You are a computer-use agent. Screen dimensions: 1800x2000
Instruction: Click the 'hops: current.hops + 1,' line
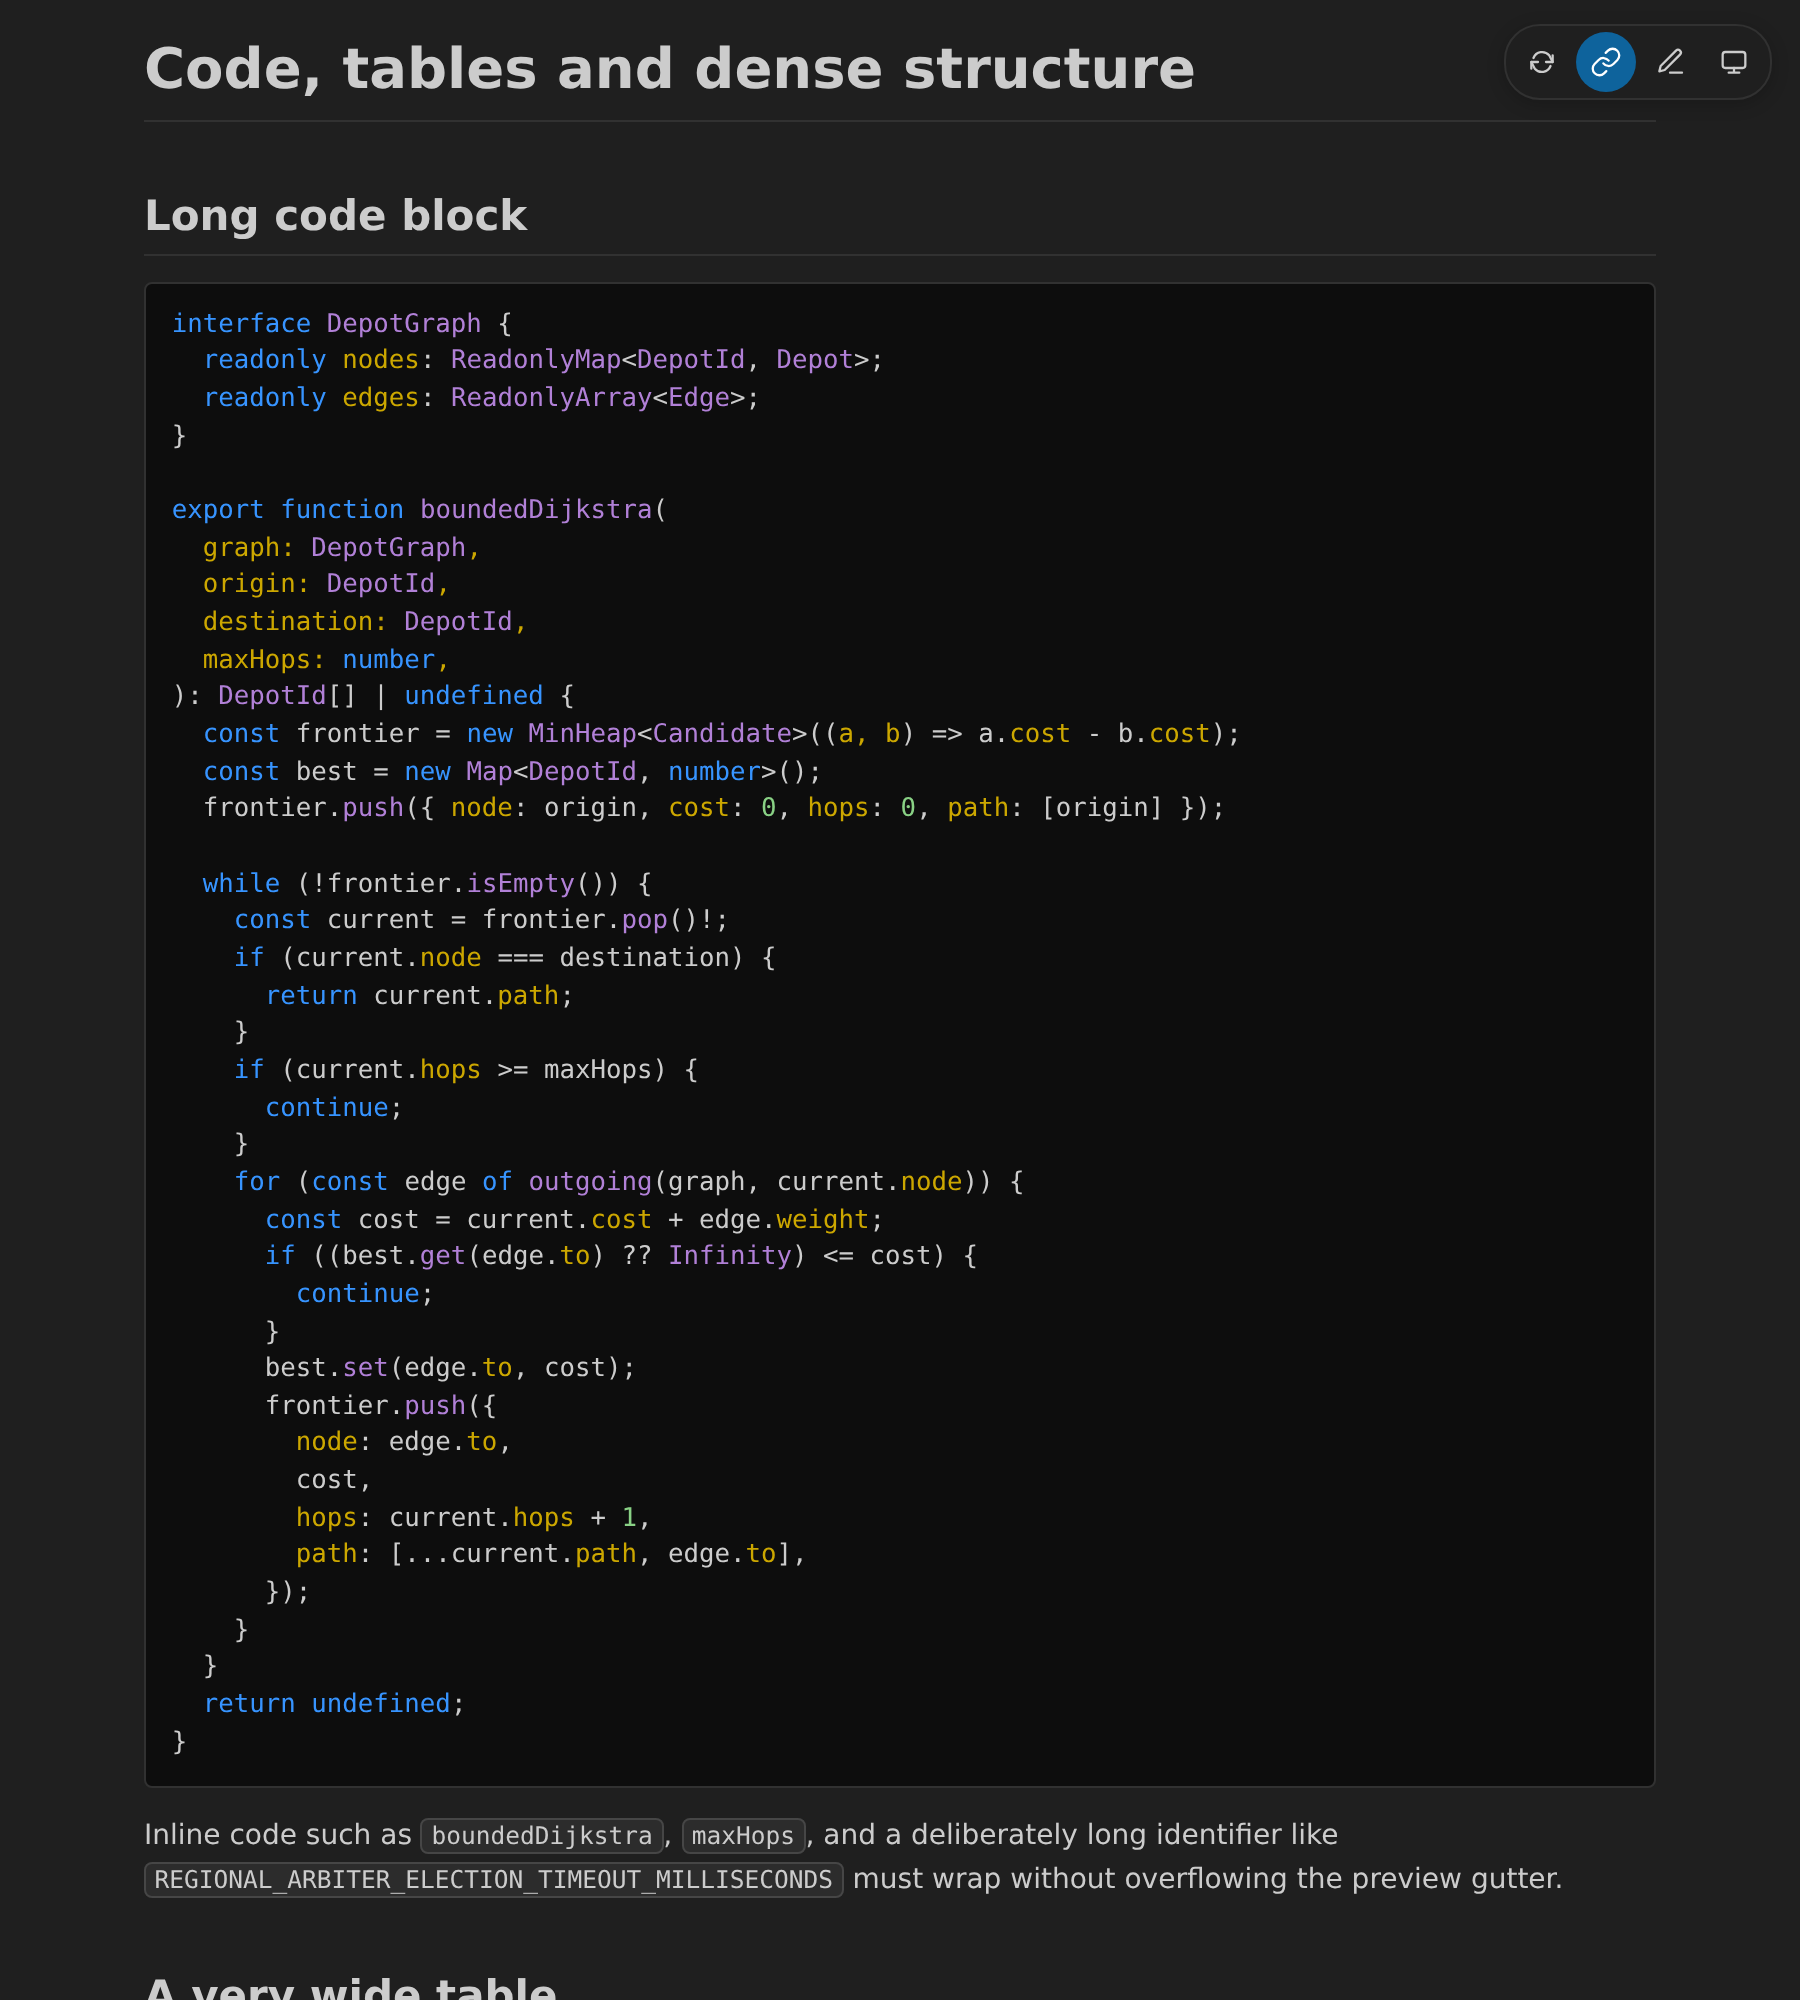tap(473, 1518)
